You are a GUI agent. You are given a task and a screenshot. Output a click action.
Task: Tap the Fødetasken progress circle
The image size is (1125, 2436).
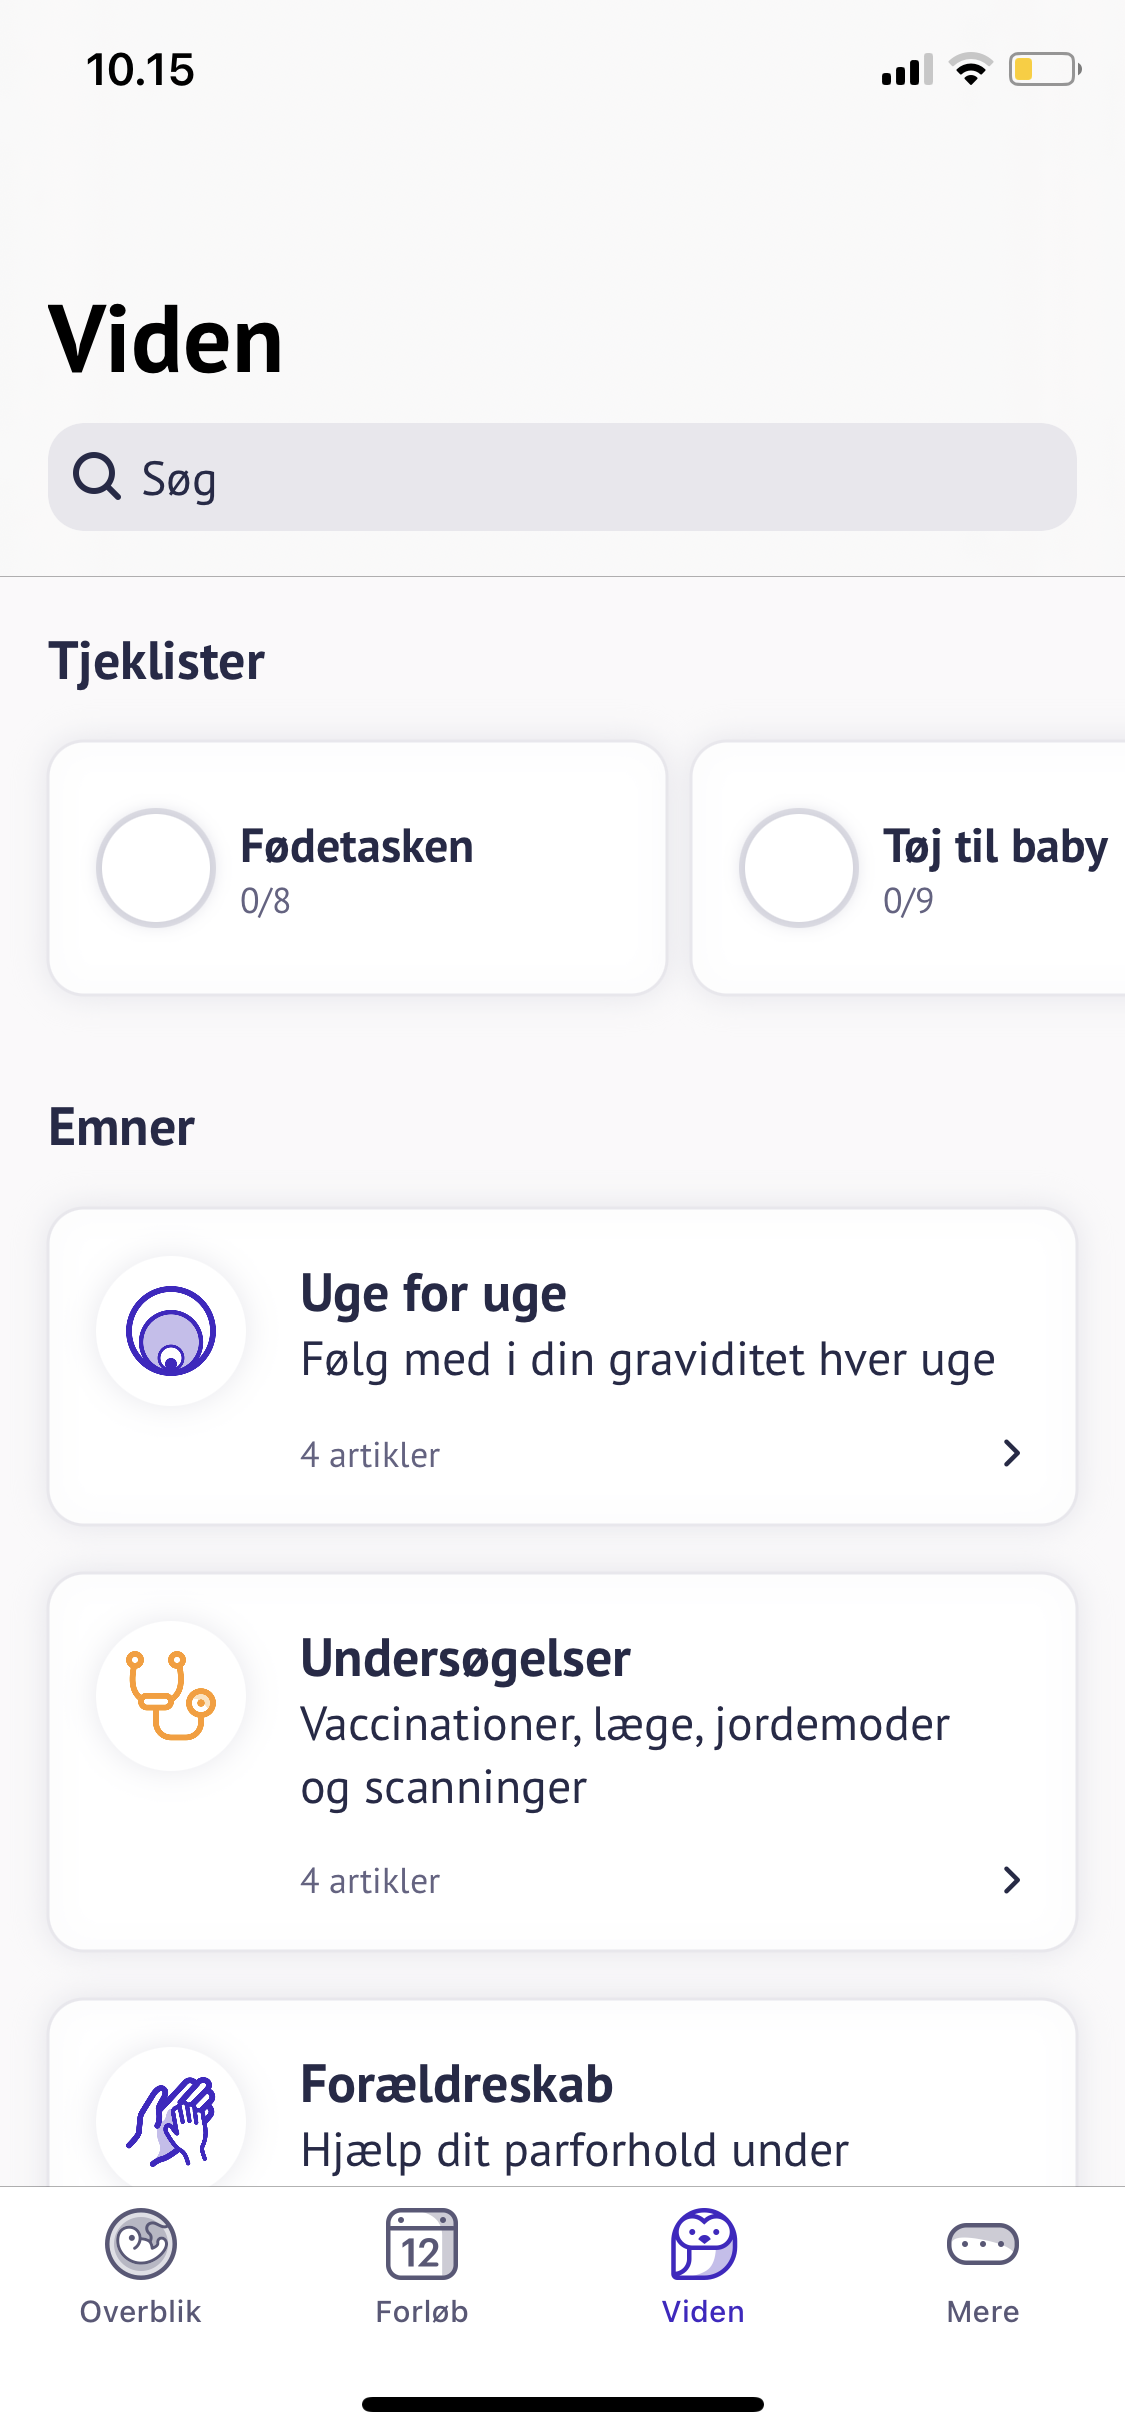tap(156, 868)
